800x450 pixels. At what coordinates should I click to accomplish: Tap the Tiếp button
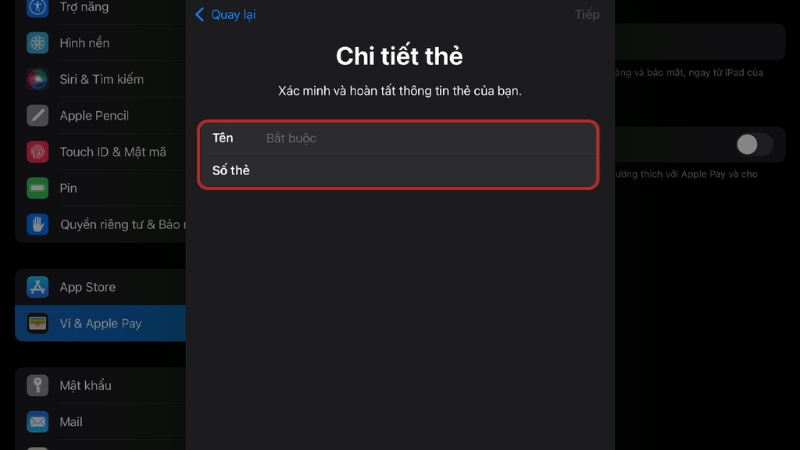[x=587, y=14]
